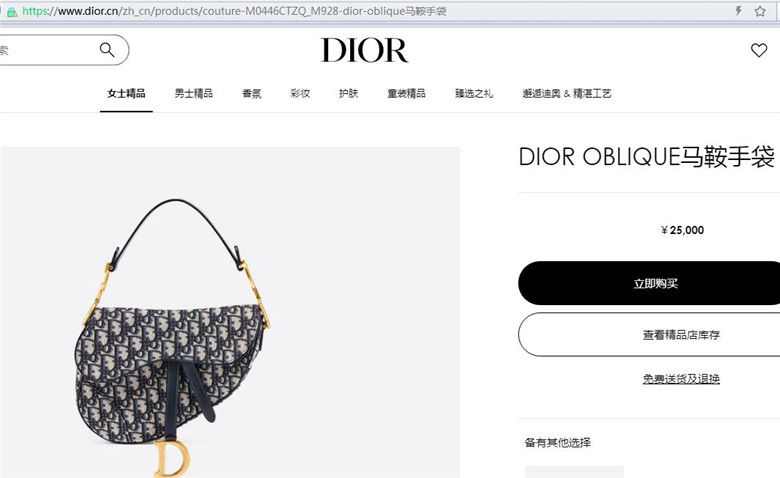Screen dimensions: 780x478
Task: Open the 香氛 menu
Action: point(252,94)
